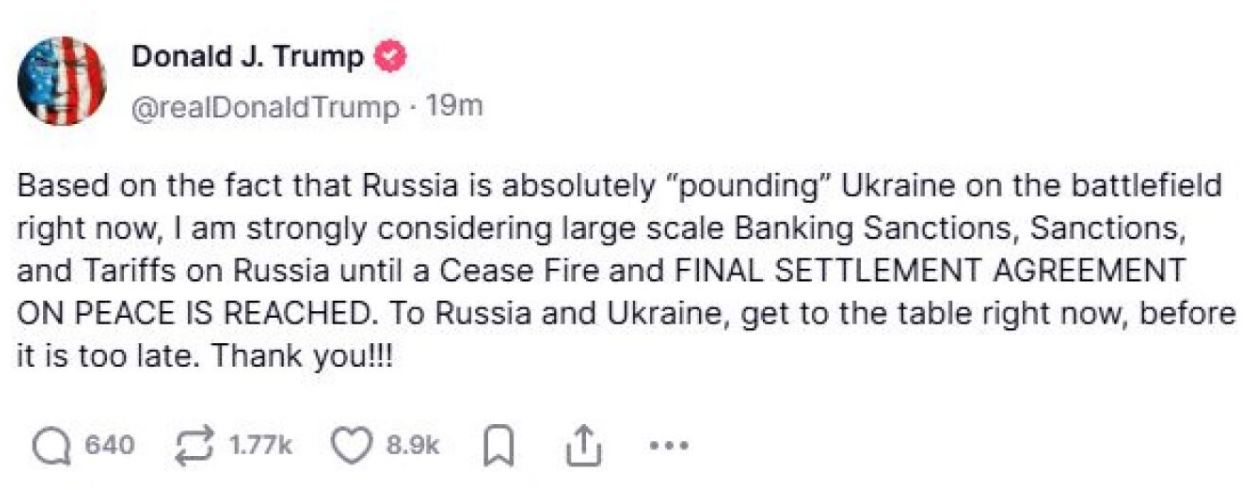Click the 1.77k repost count
This screenshot has width=1255, height=502.
262,446
